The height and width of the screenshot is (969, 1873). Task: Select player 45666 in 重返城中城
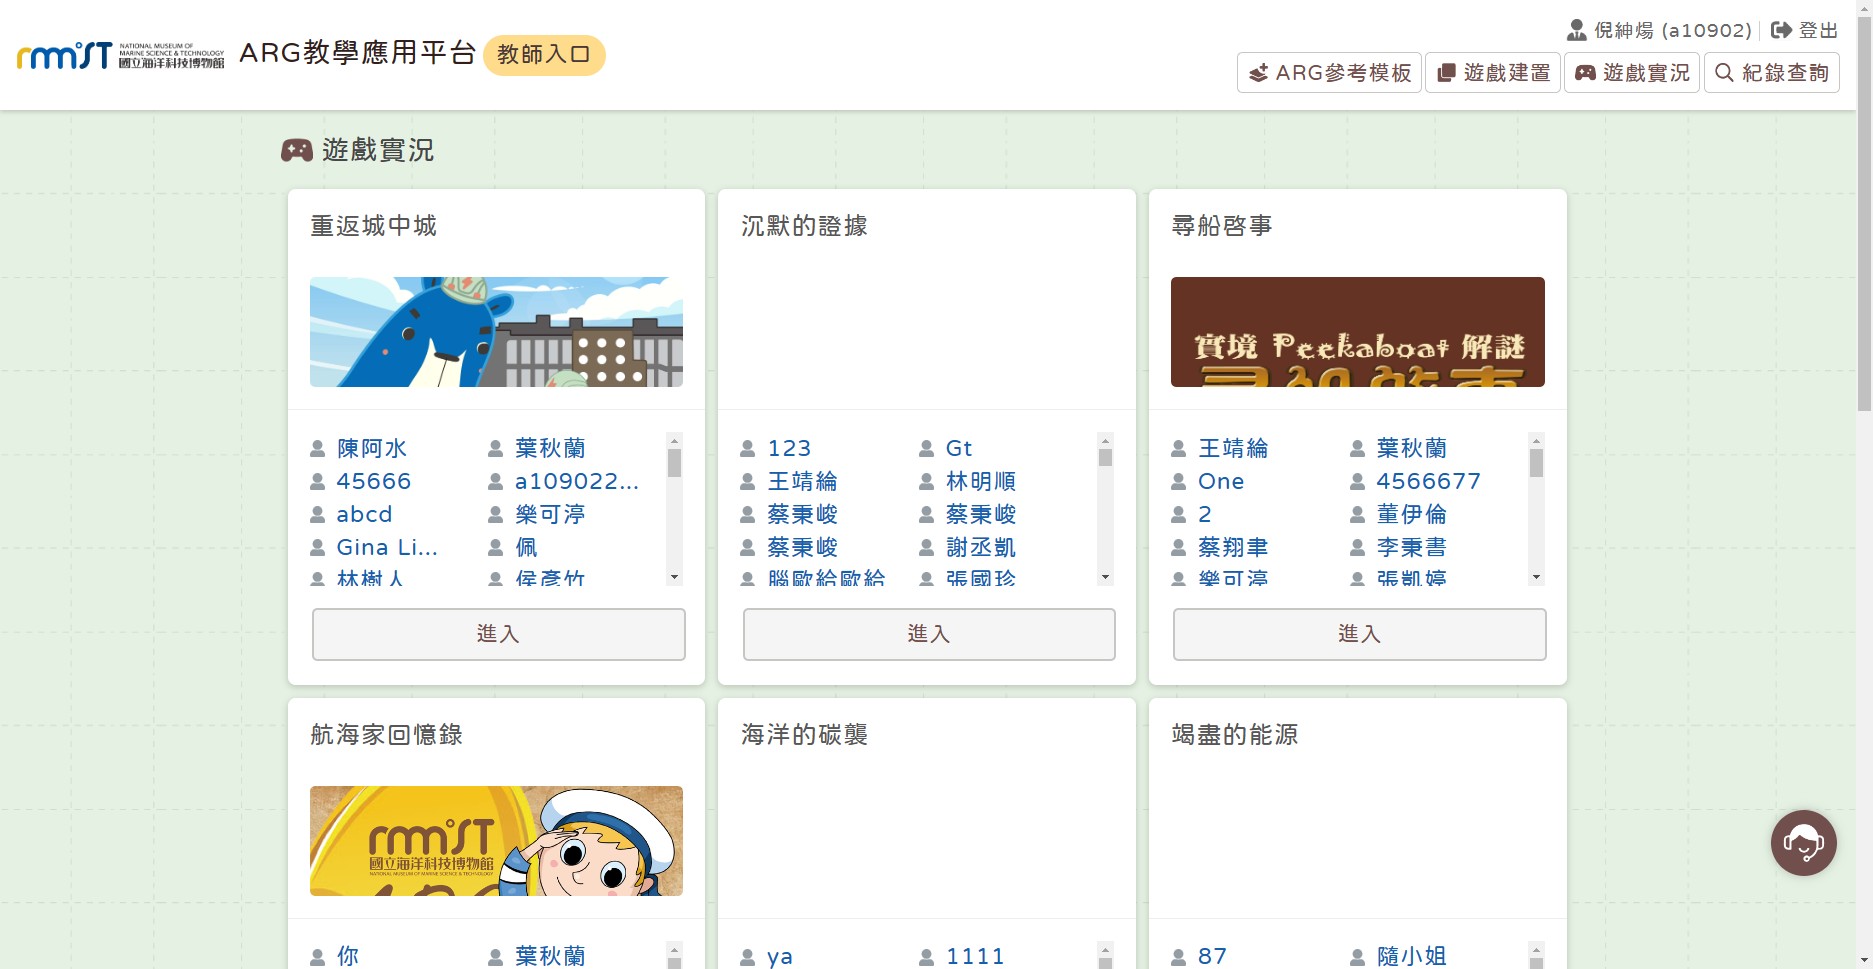(x=374, y=482)
